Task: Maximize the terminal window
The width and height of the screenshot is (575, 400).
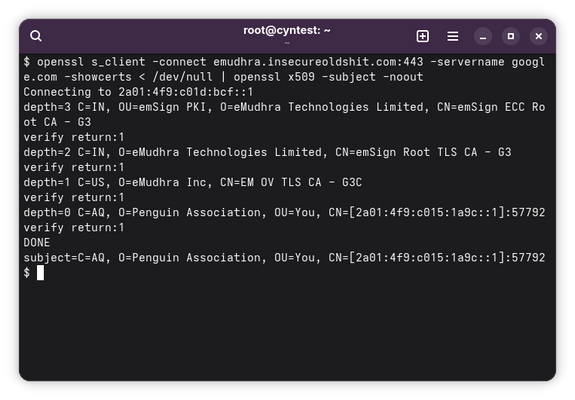Action: point(510,36)
